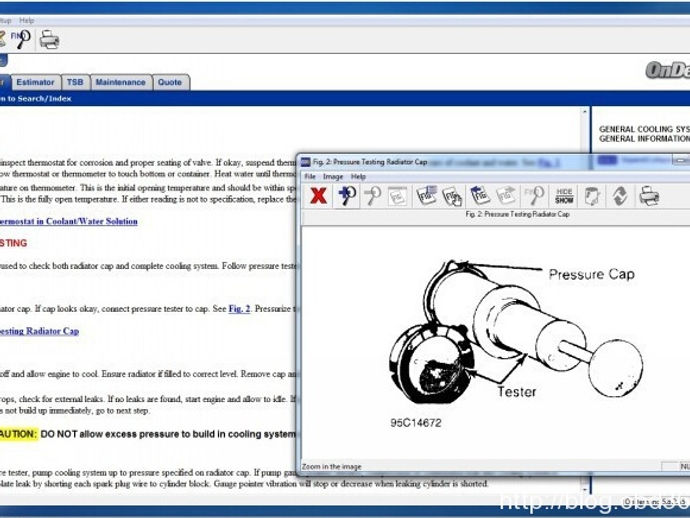Switch to the Quote tab
690x518 pixels.
[170, 82]
